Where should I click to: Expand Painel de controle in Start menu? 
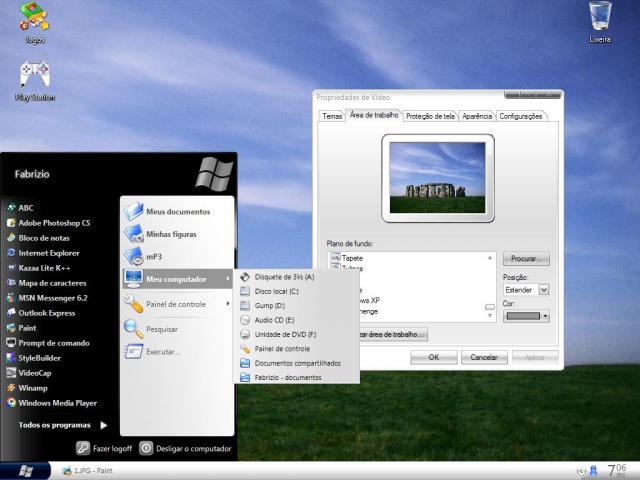pyautogui.click(x=177, y=304)
